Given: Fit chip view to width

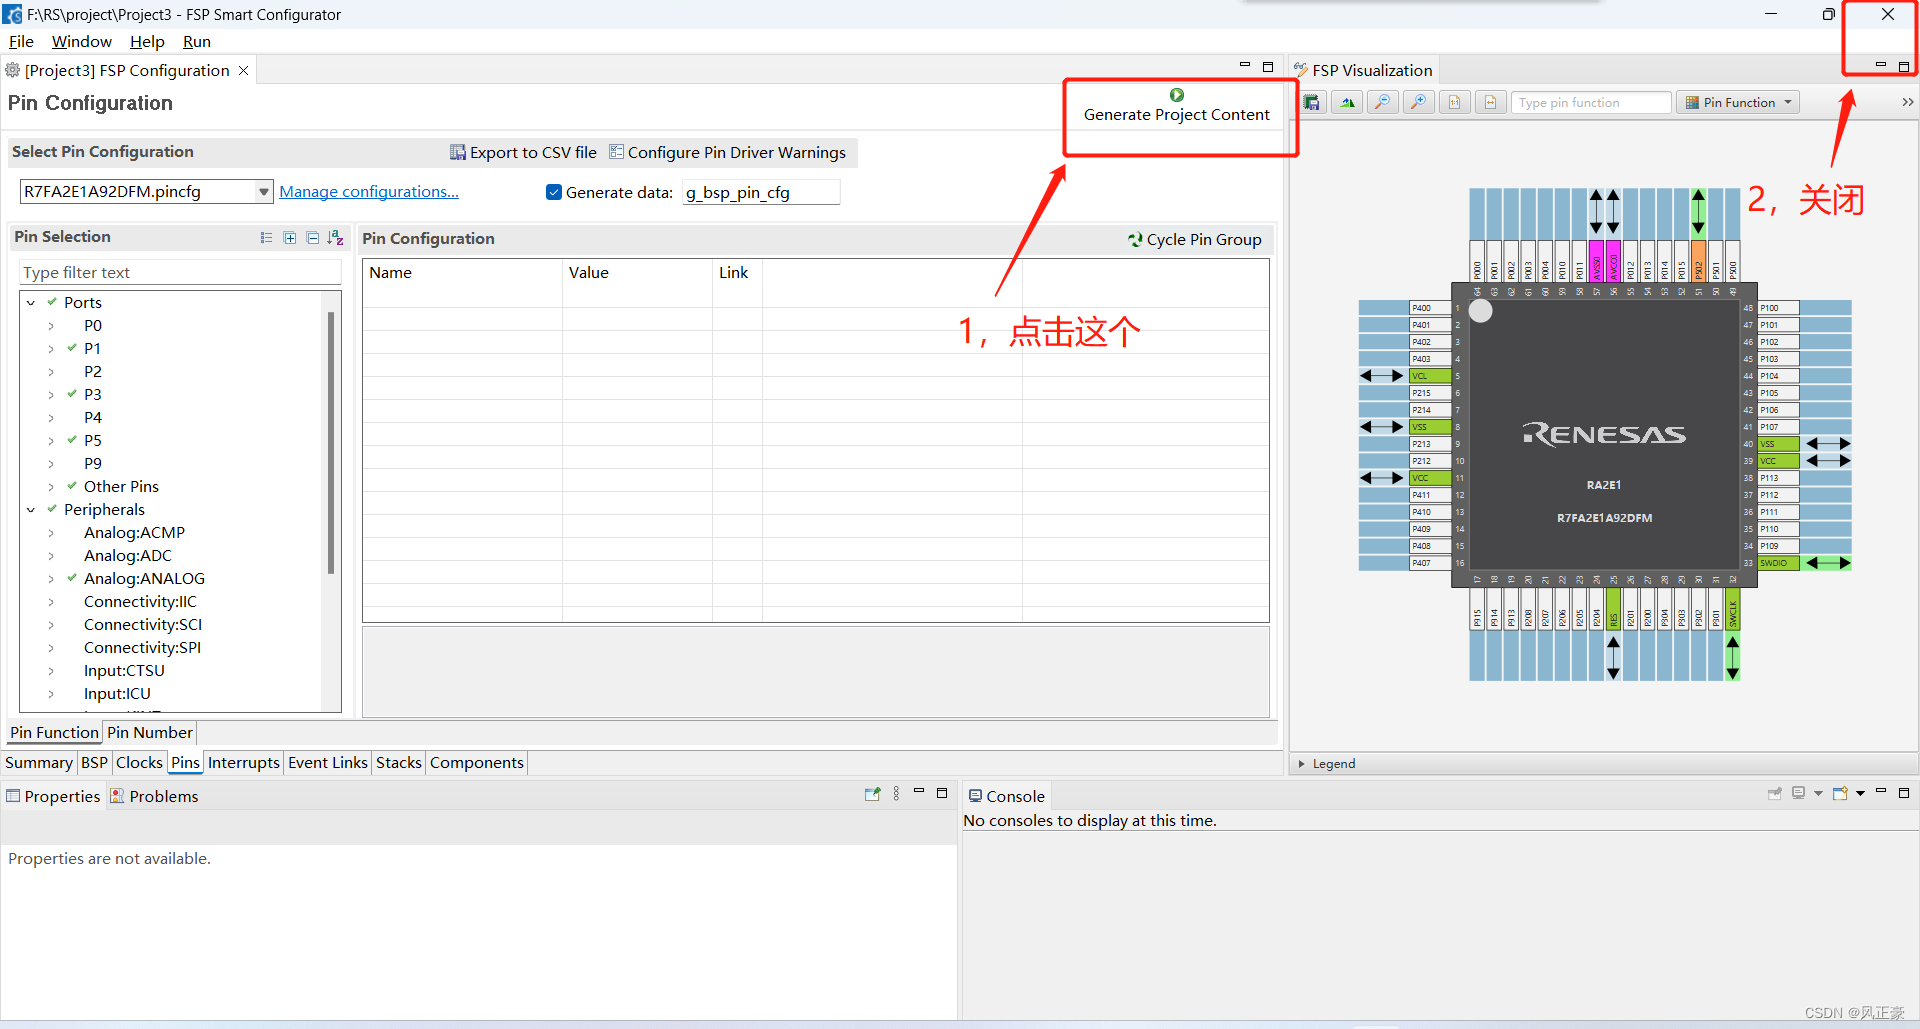Looking at the screenshot, I should [1491, 103].
